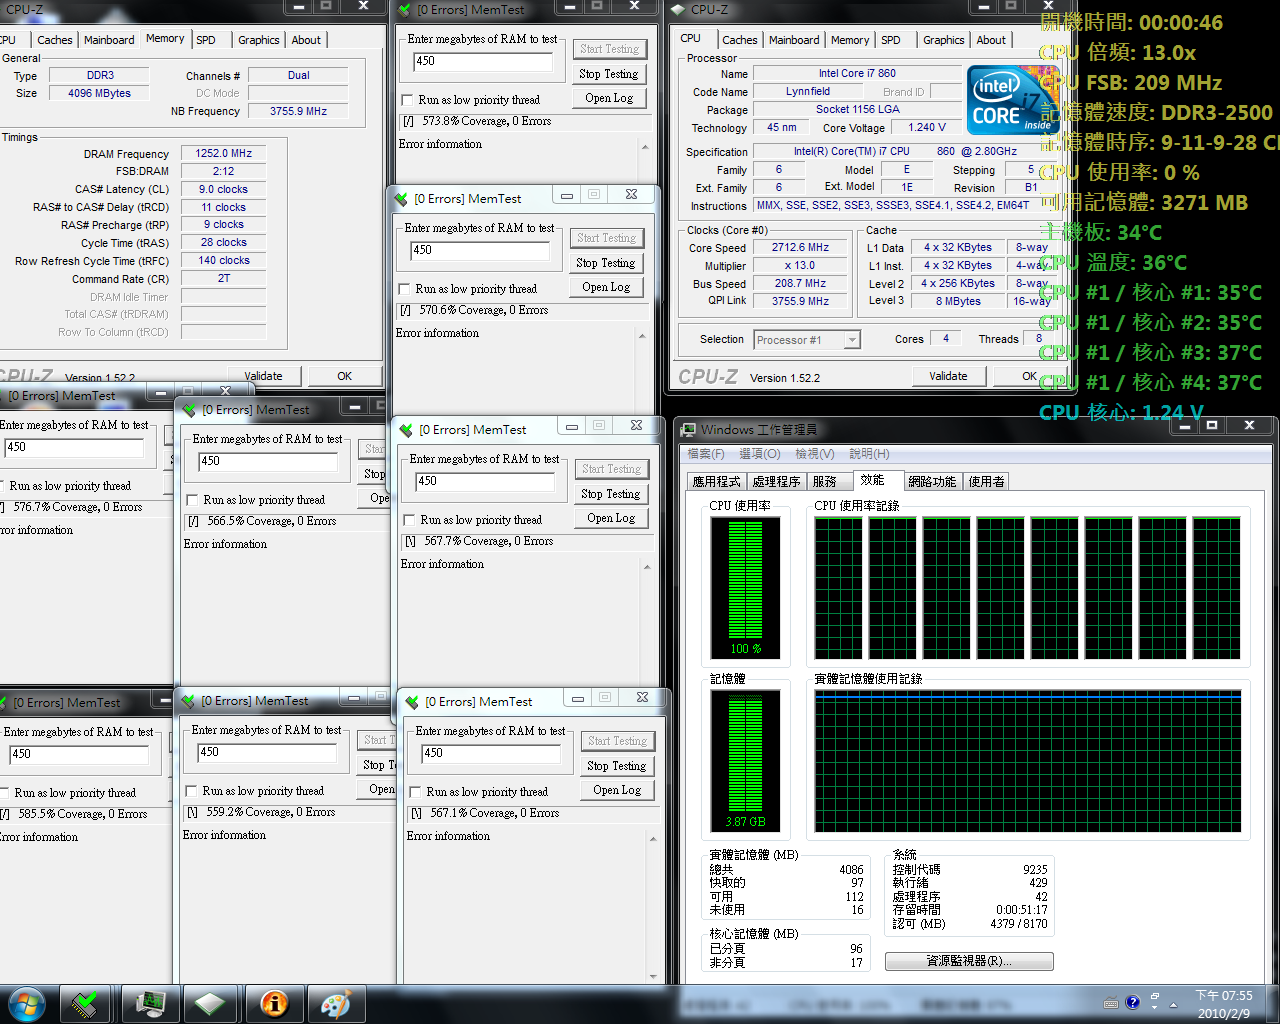This screenshot has width=1280, height=1024.
Task: Enable low priority in 573.8% MemTest window
Action: pos(407,100)
